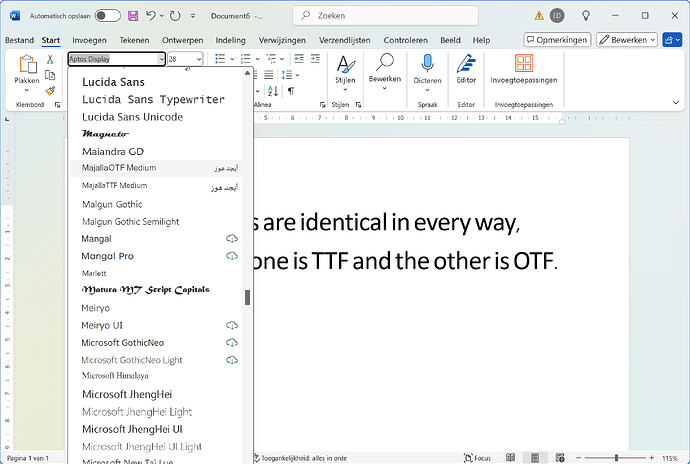Open the Editor pen icon
The image size is (690, 464).
pyautogui.click(x=466, y=63)
